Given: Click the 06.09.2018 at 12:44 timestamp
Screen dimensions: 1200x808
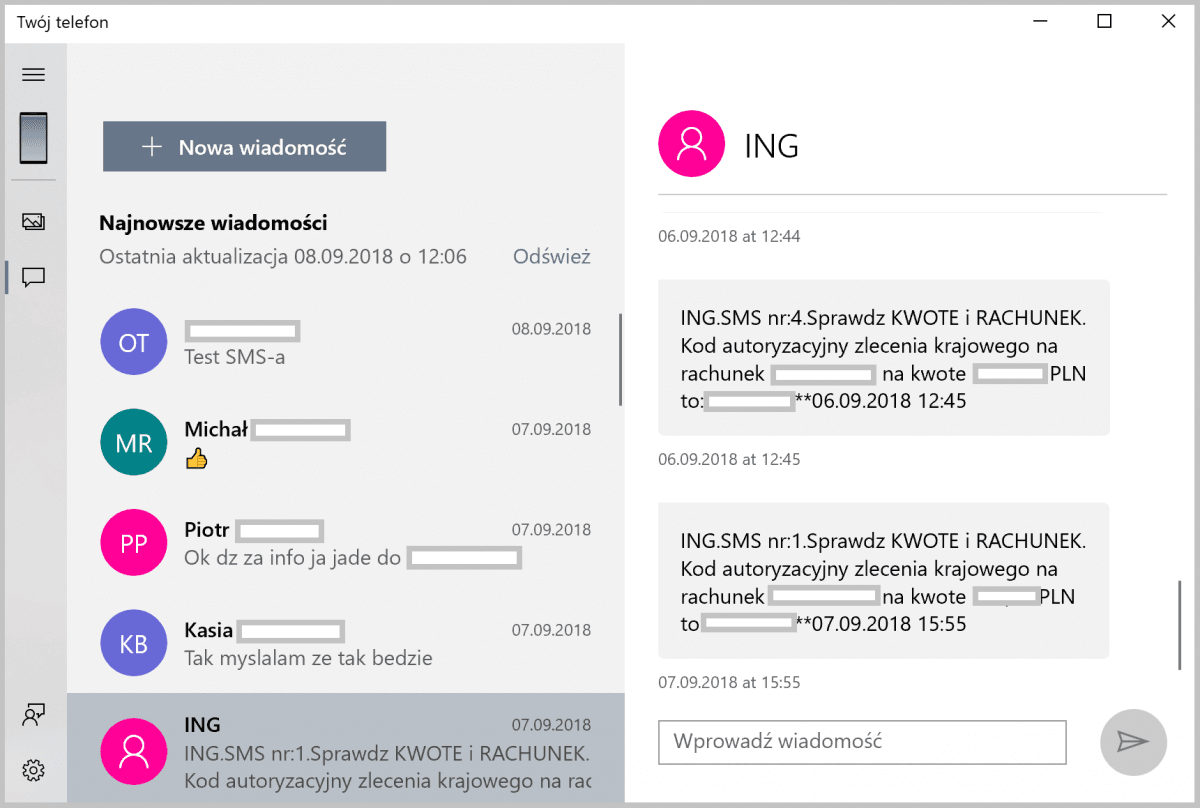Looking at the screenshot, I should coord(729,237).
